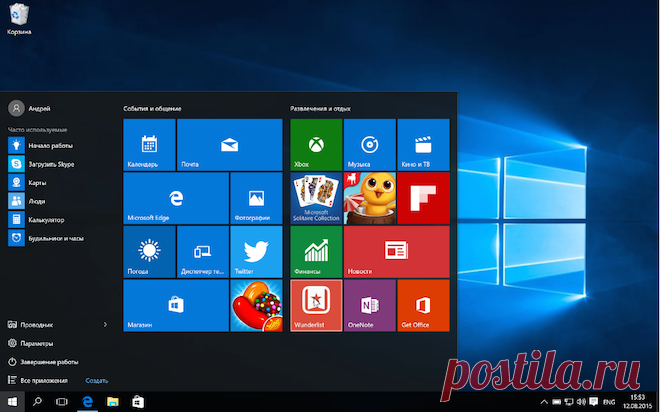Open the Get Office tile
This screenshot has width=660, height=412.
pos(423,306)
